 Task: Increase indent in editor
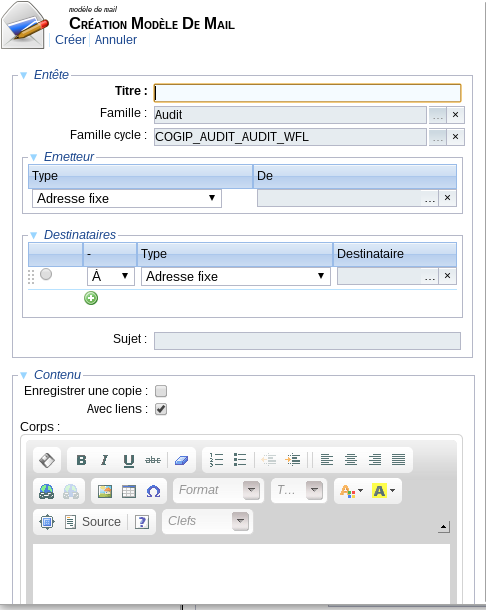coord(293,460)
